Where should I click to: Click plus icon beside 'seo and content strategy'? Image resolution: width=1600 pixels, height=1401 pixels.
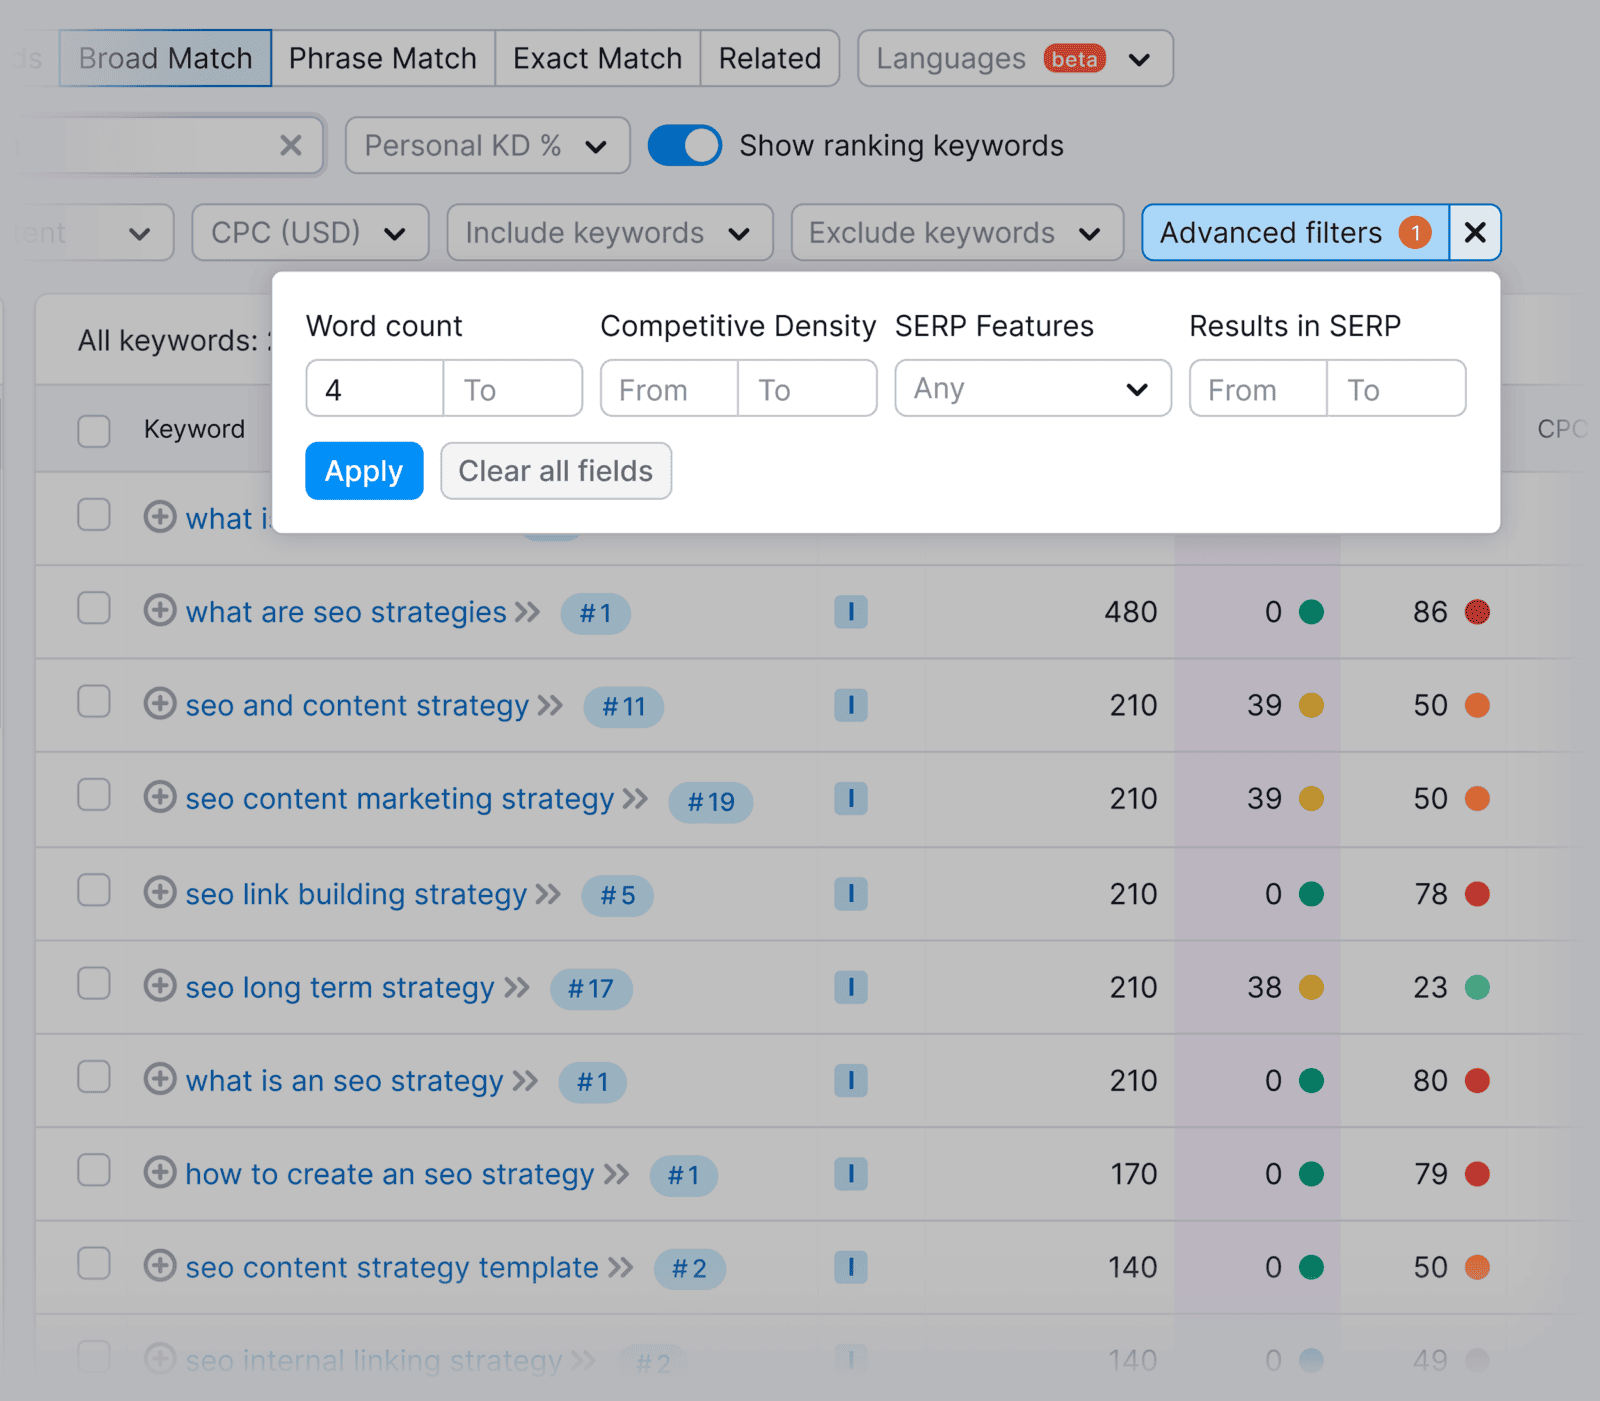pyautogui.click(x=160, y=704)
